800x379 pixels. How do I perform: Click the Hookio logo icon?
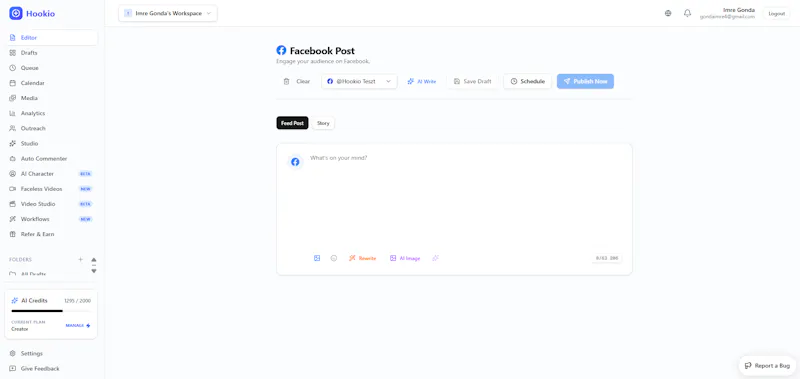pyautogui.click(x=16, y=13)
